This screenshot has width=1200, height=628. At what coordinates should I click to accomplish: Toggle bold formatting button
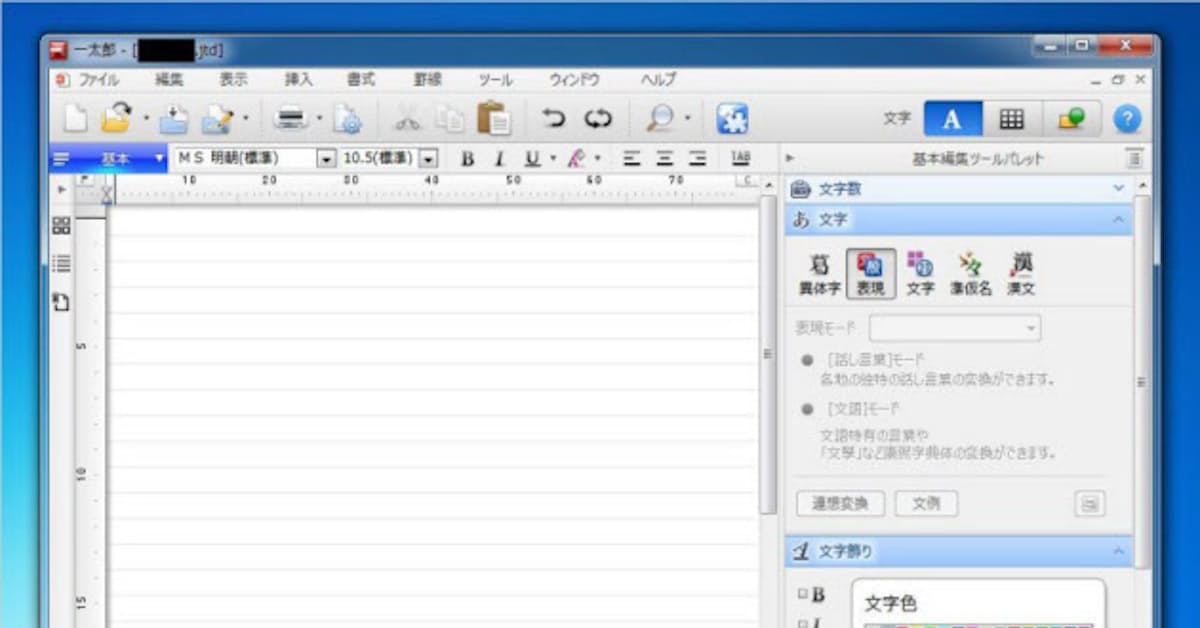click(x=466, y=158)
